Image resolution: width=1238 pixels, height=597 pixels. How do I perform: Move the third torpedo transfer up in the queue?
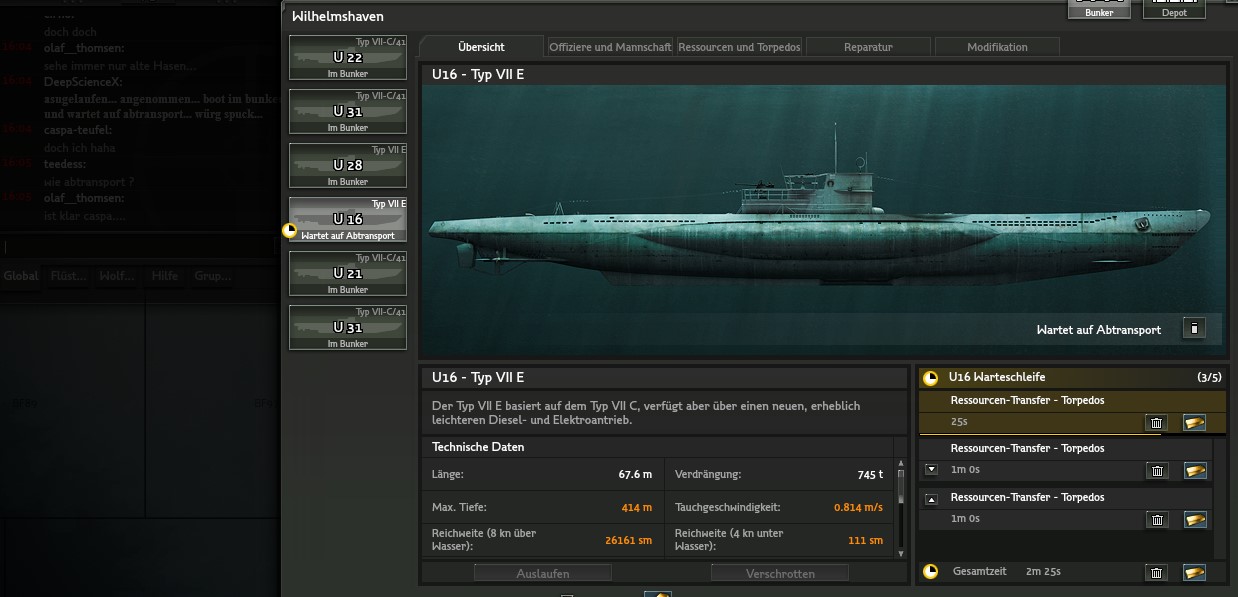tap(931, 499)
